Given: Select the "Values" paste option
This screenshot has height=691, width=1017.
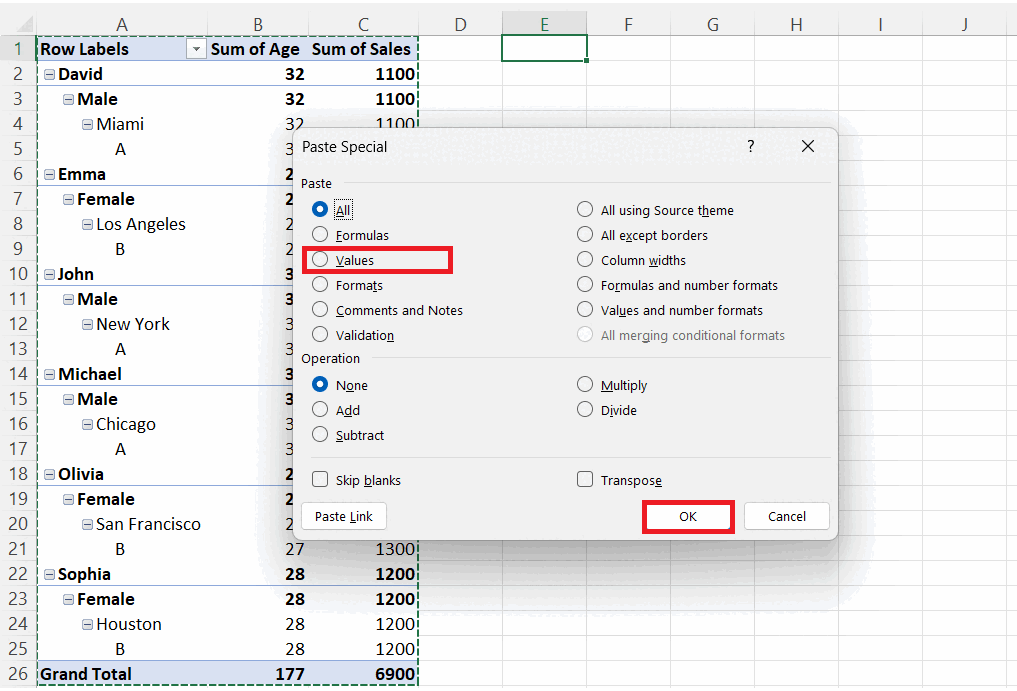Looking at the screenshot, I should pos(321,260).
